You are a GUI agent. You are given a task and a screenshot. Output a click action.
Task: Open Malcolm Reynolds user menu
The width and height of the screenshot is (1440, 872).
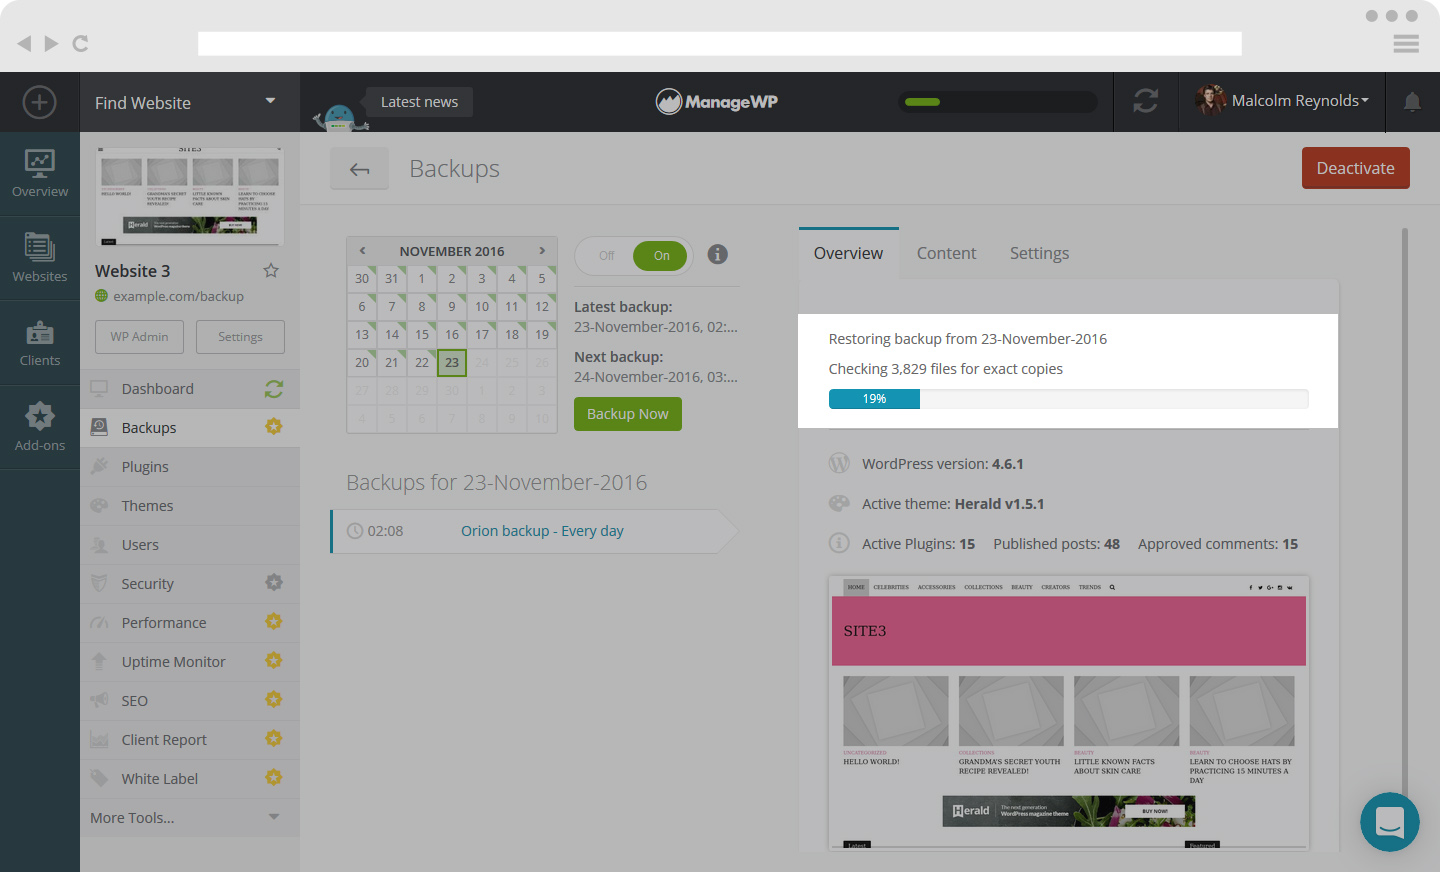1282,101
